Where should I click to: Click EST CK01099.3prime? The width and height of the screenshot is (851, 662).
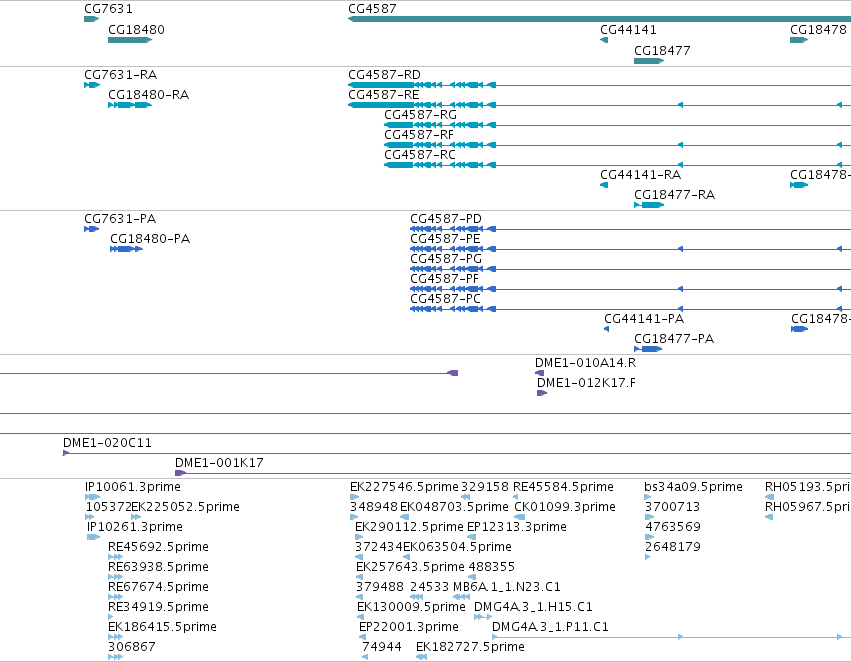[565, 507]
